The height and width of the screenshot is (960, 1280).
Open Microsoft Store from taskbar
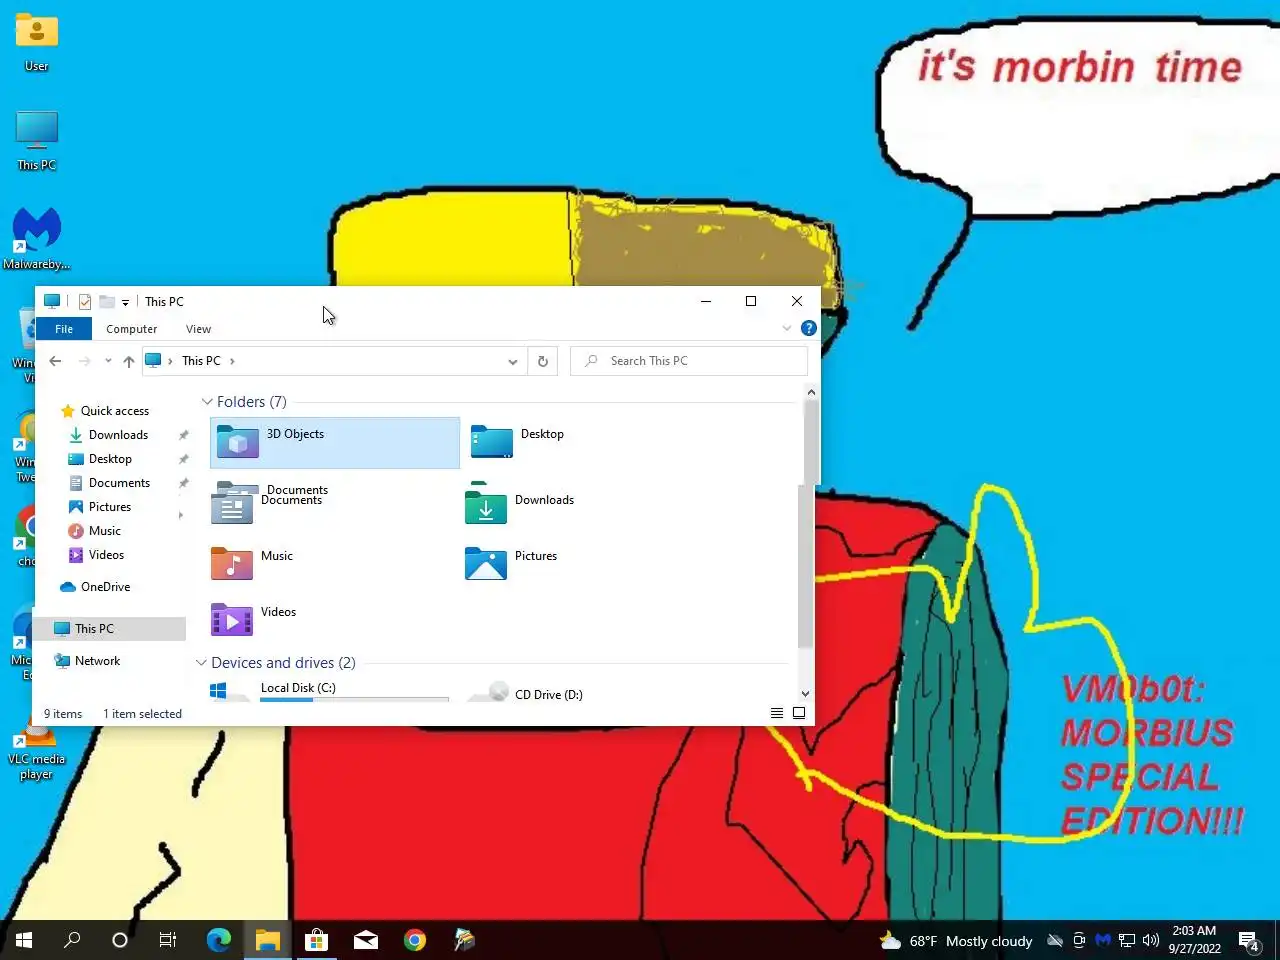pyautogui.click(x=317, y=940)
